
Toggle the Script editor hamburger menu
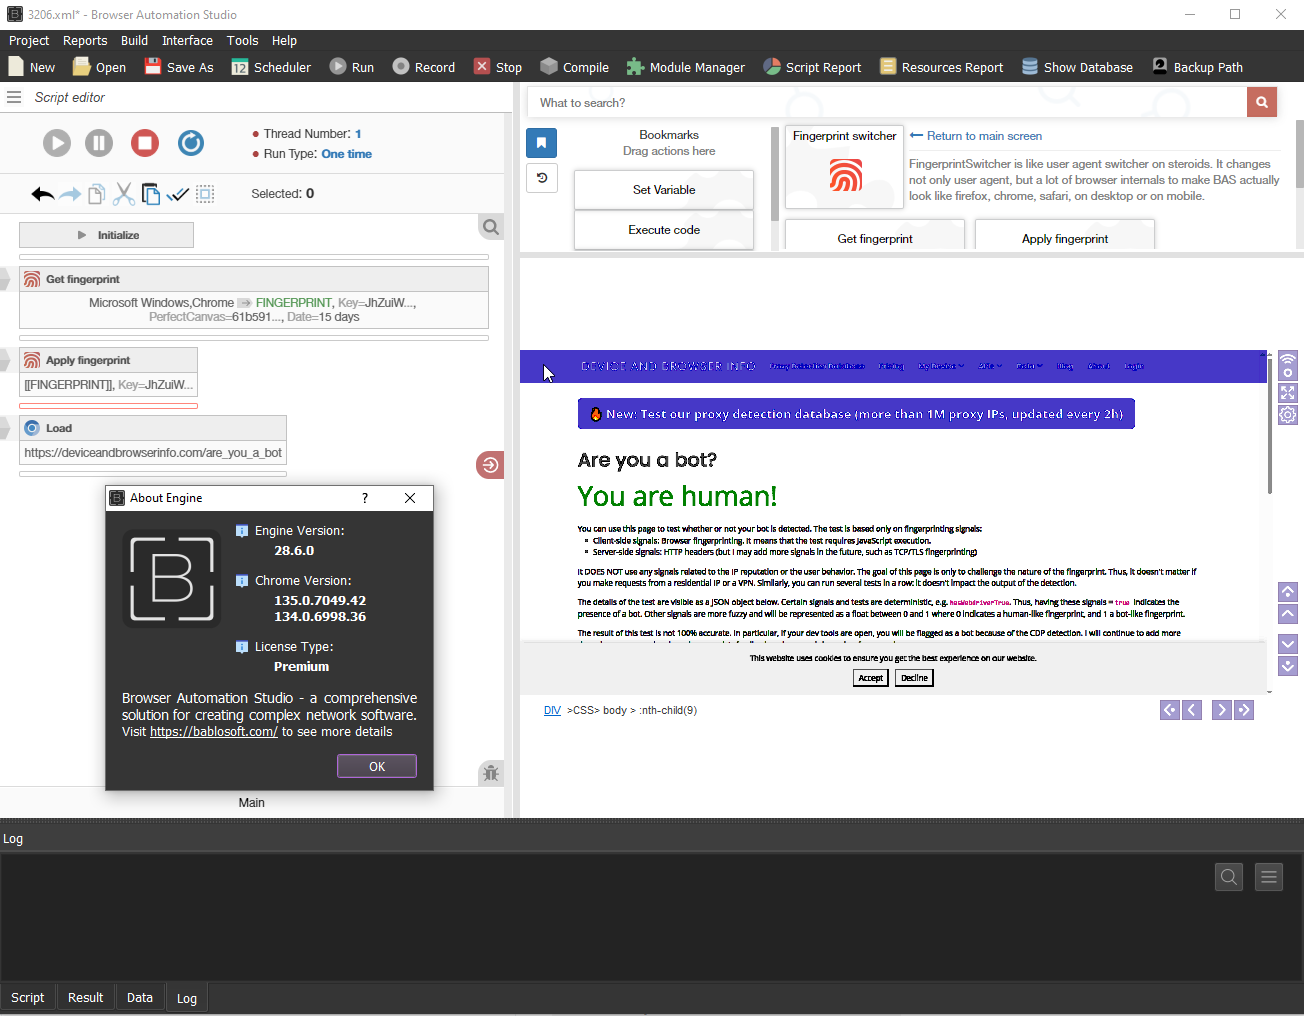pos(14,97)
